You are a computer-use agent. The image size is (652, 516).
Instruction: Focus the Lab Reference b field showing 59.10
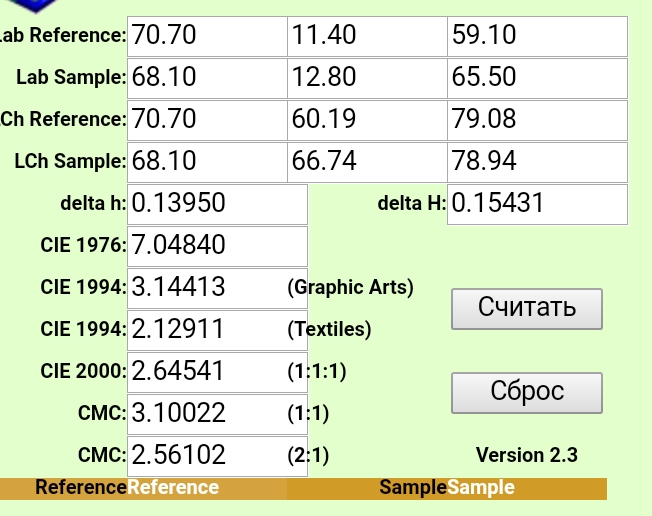point(537,36)
